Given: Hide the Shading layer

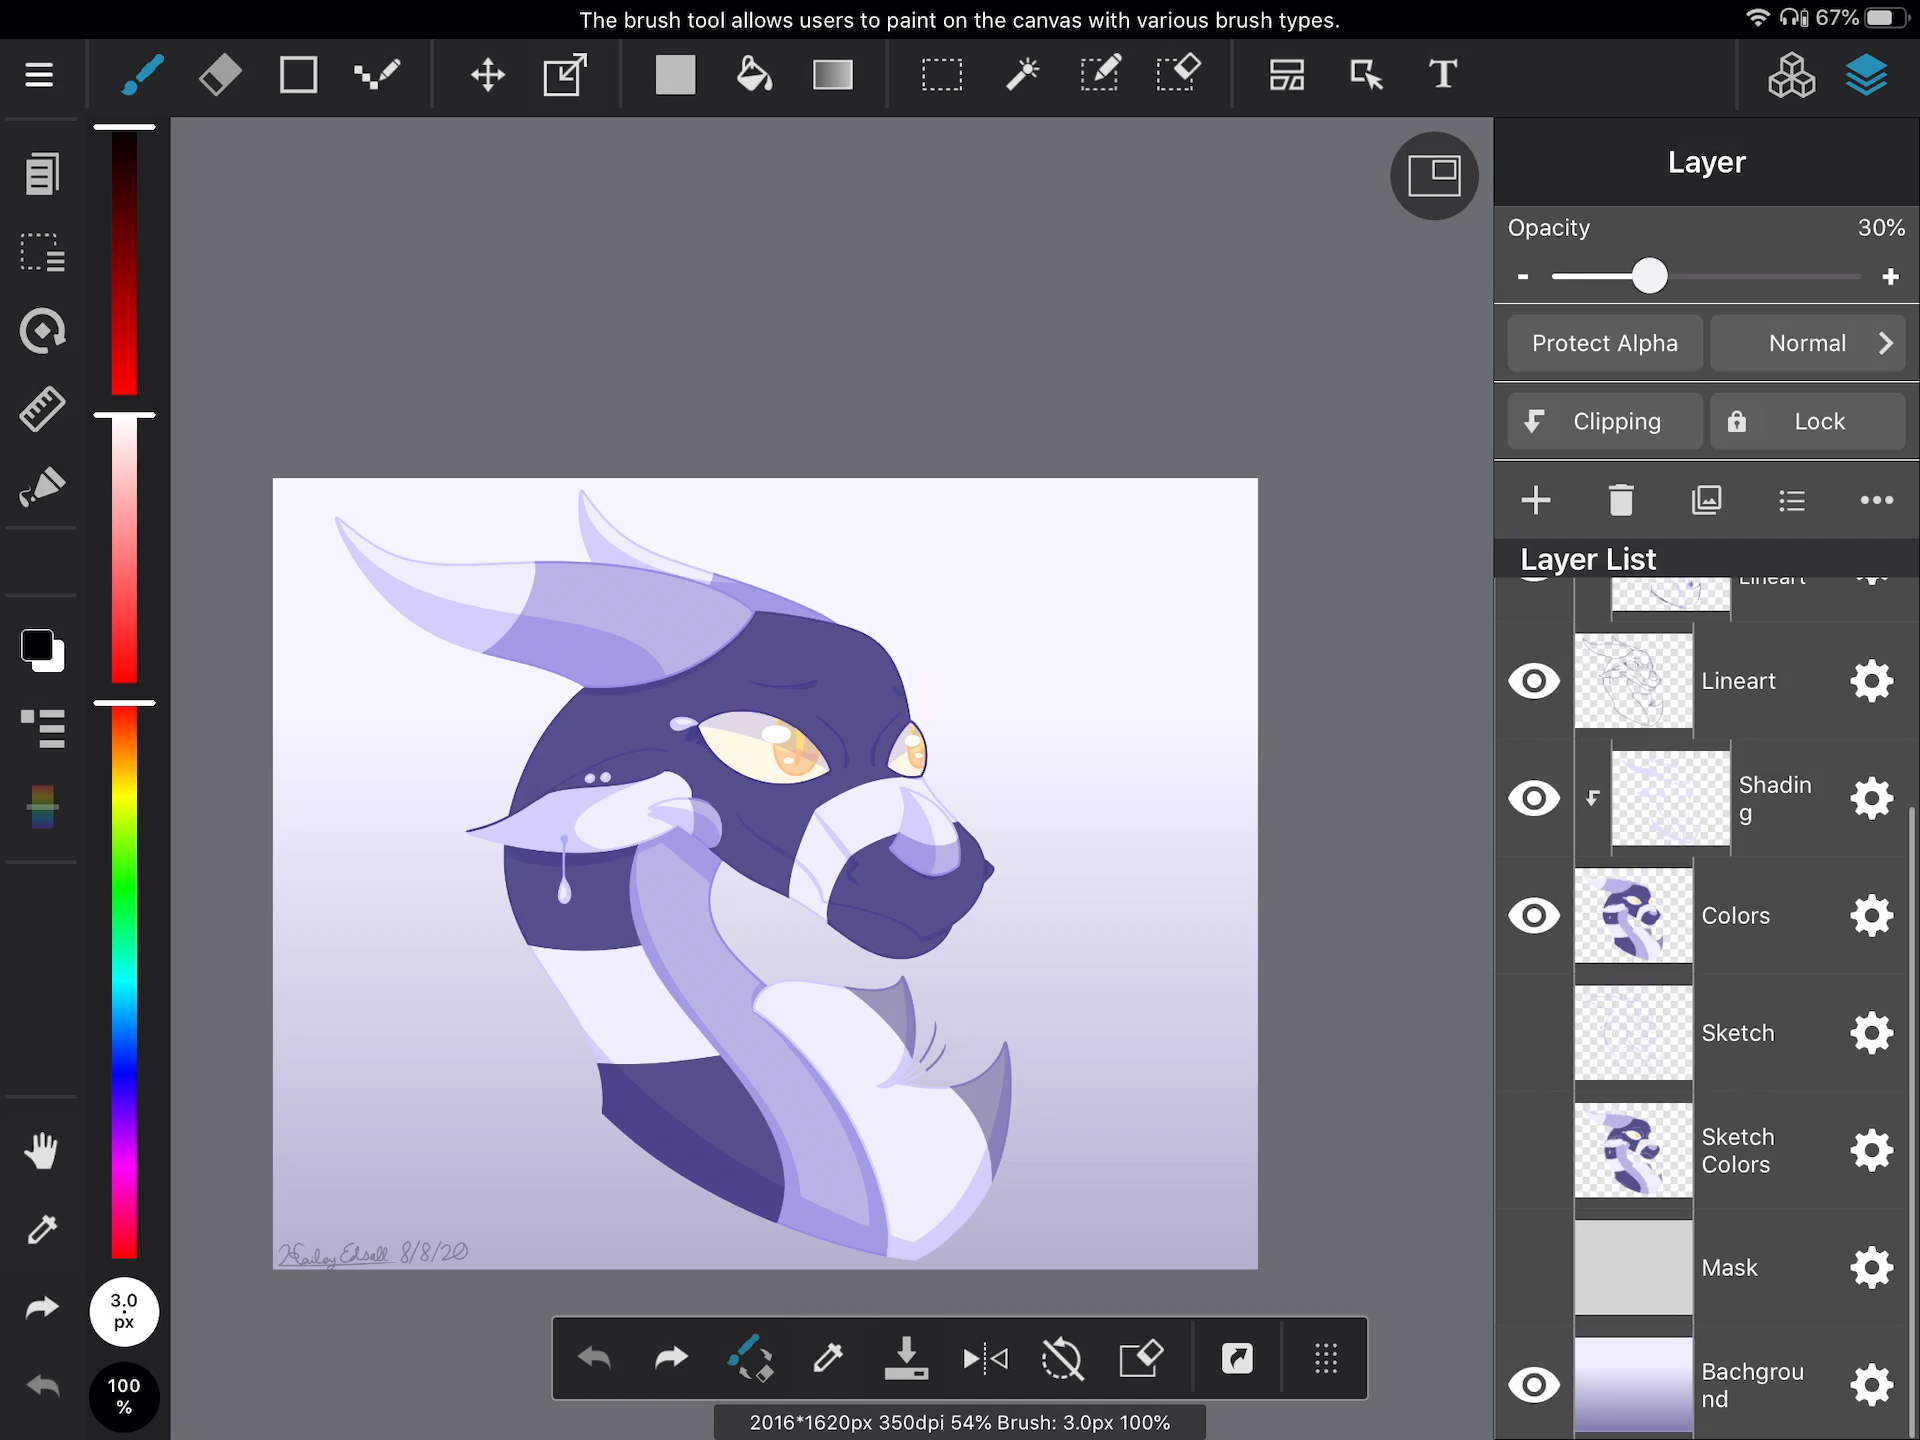Looking at the screenshot, I should pos(1534,799).
